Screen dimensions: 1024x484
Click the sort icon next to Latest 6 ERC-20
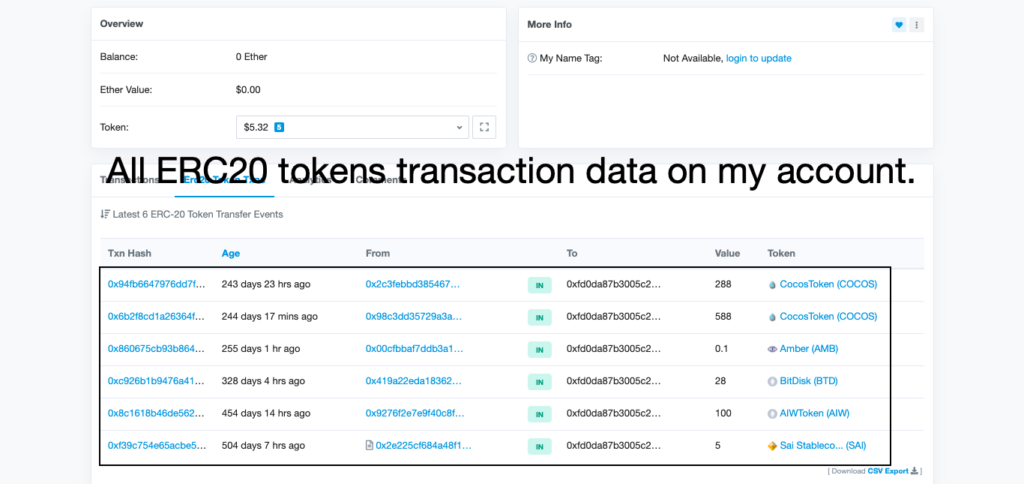pos(104,214)
